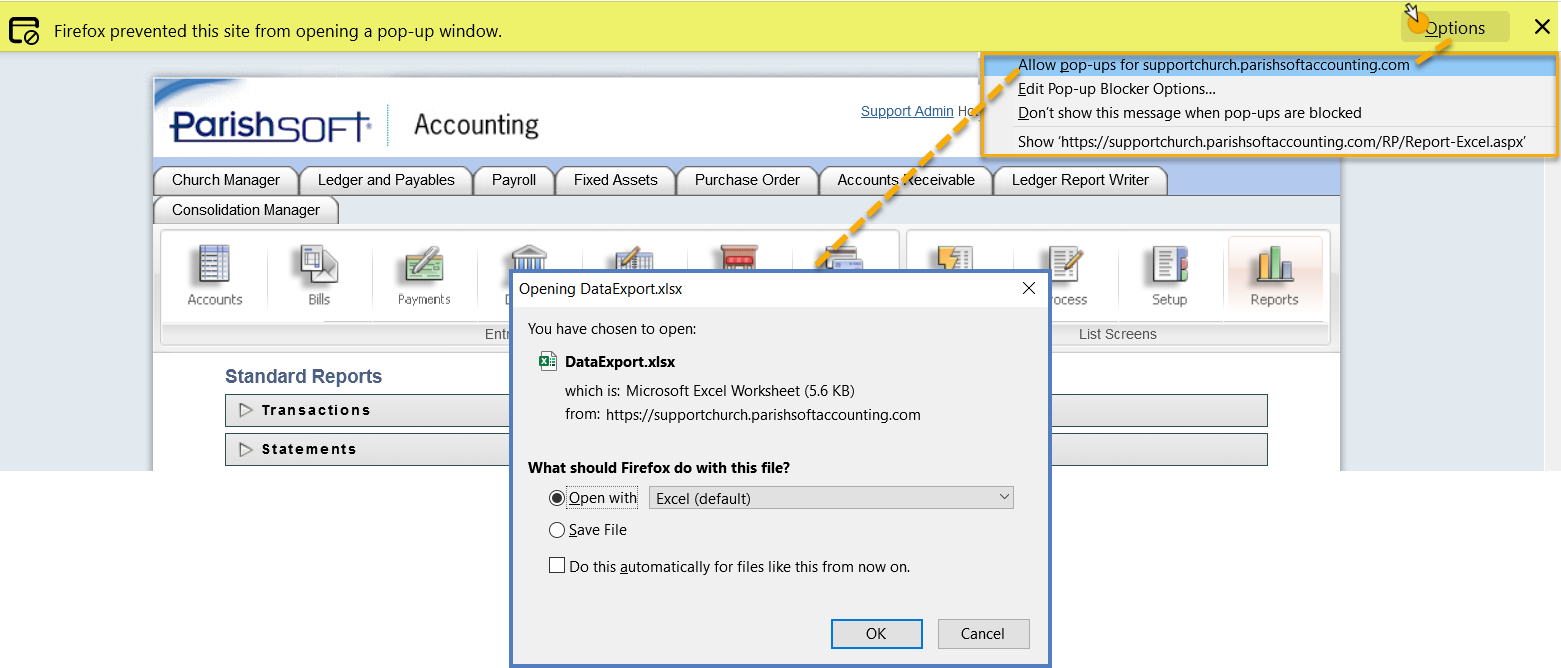Switch to the Payroll tab
This screenshot has height=668, width=1561.
(x=514, y=180)
